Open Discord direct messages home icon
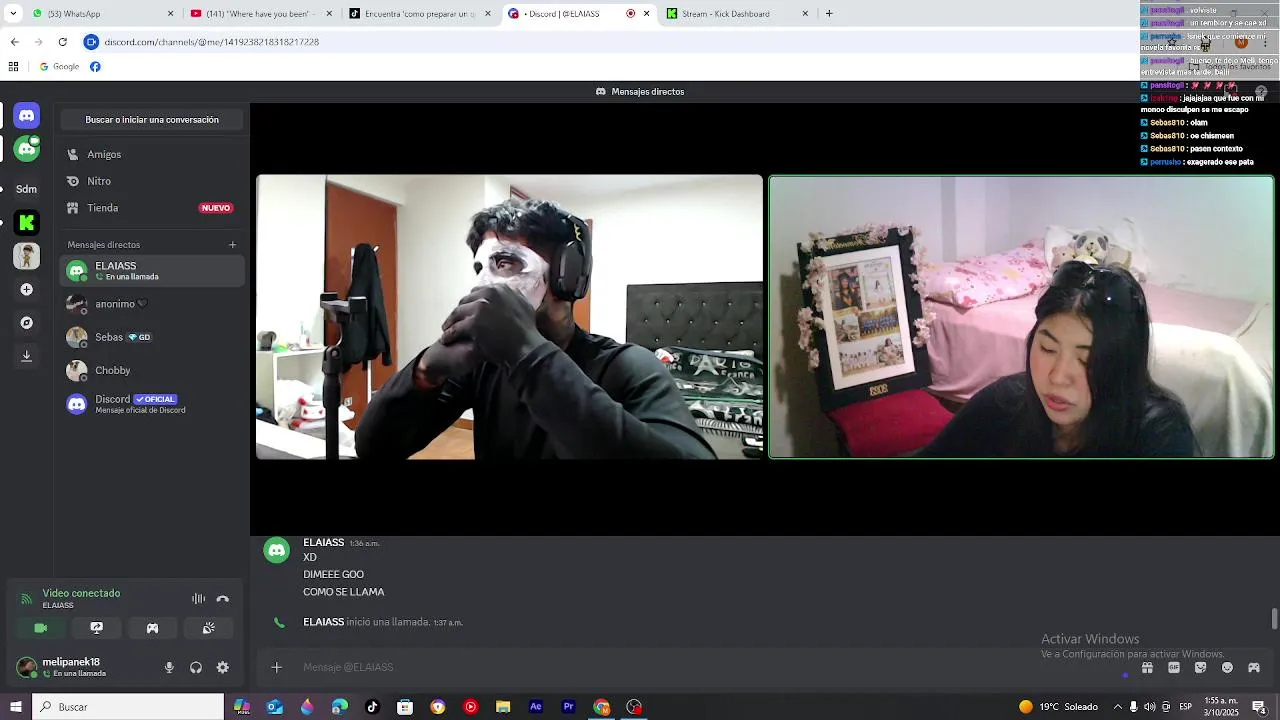 pos(27,116)
